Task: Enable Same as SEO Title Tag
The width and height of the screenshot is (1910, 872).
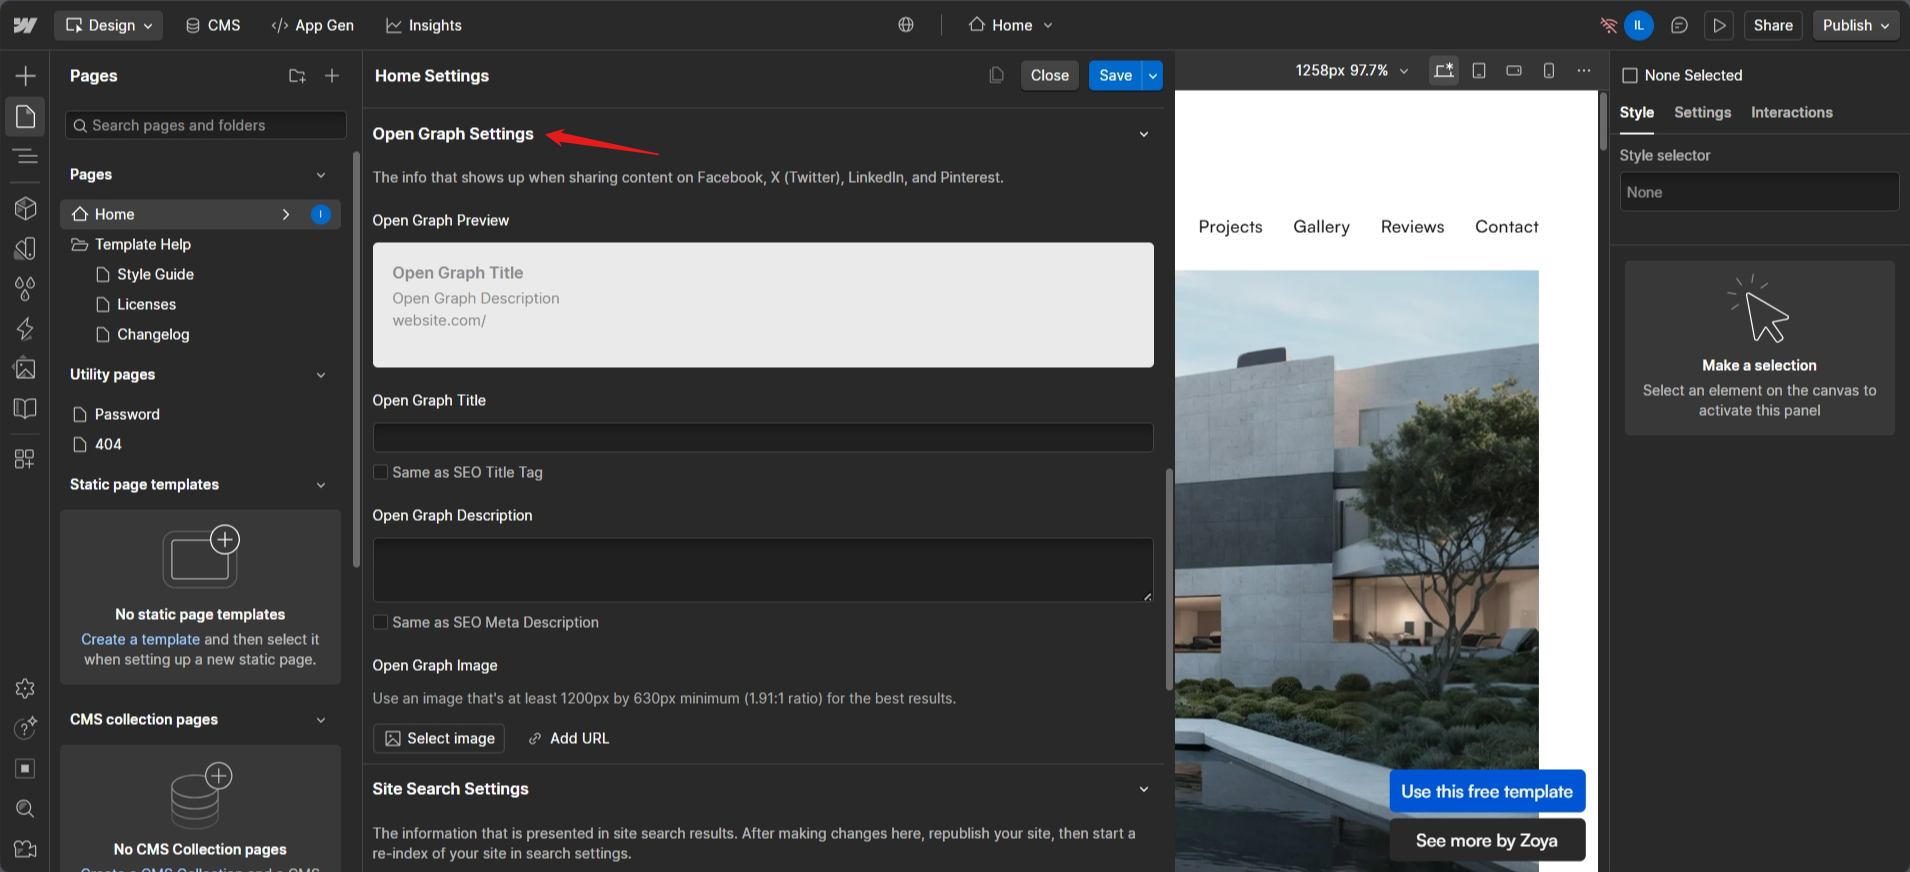Action: tap(380, 472)
